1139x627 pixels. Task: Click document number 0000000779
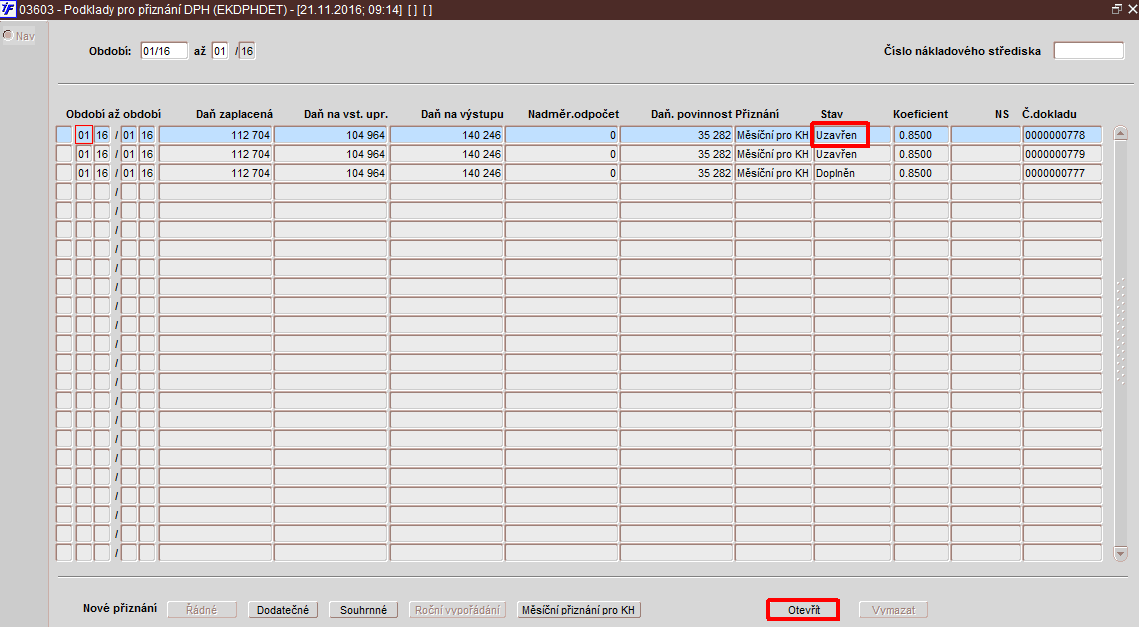click(1062, 154)
